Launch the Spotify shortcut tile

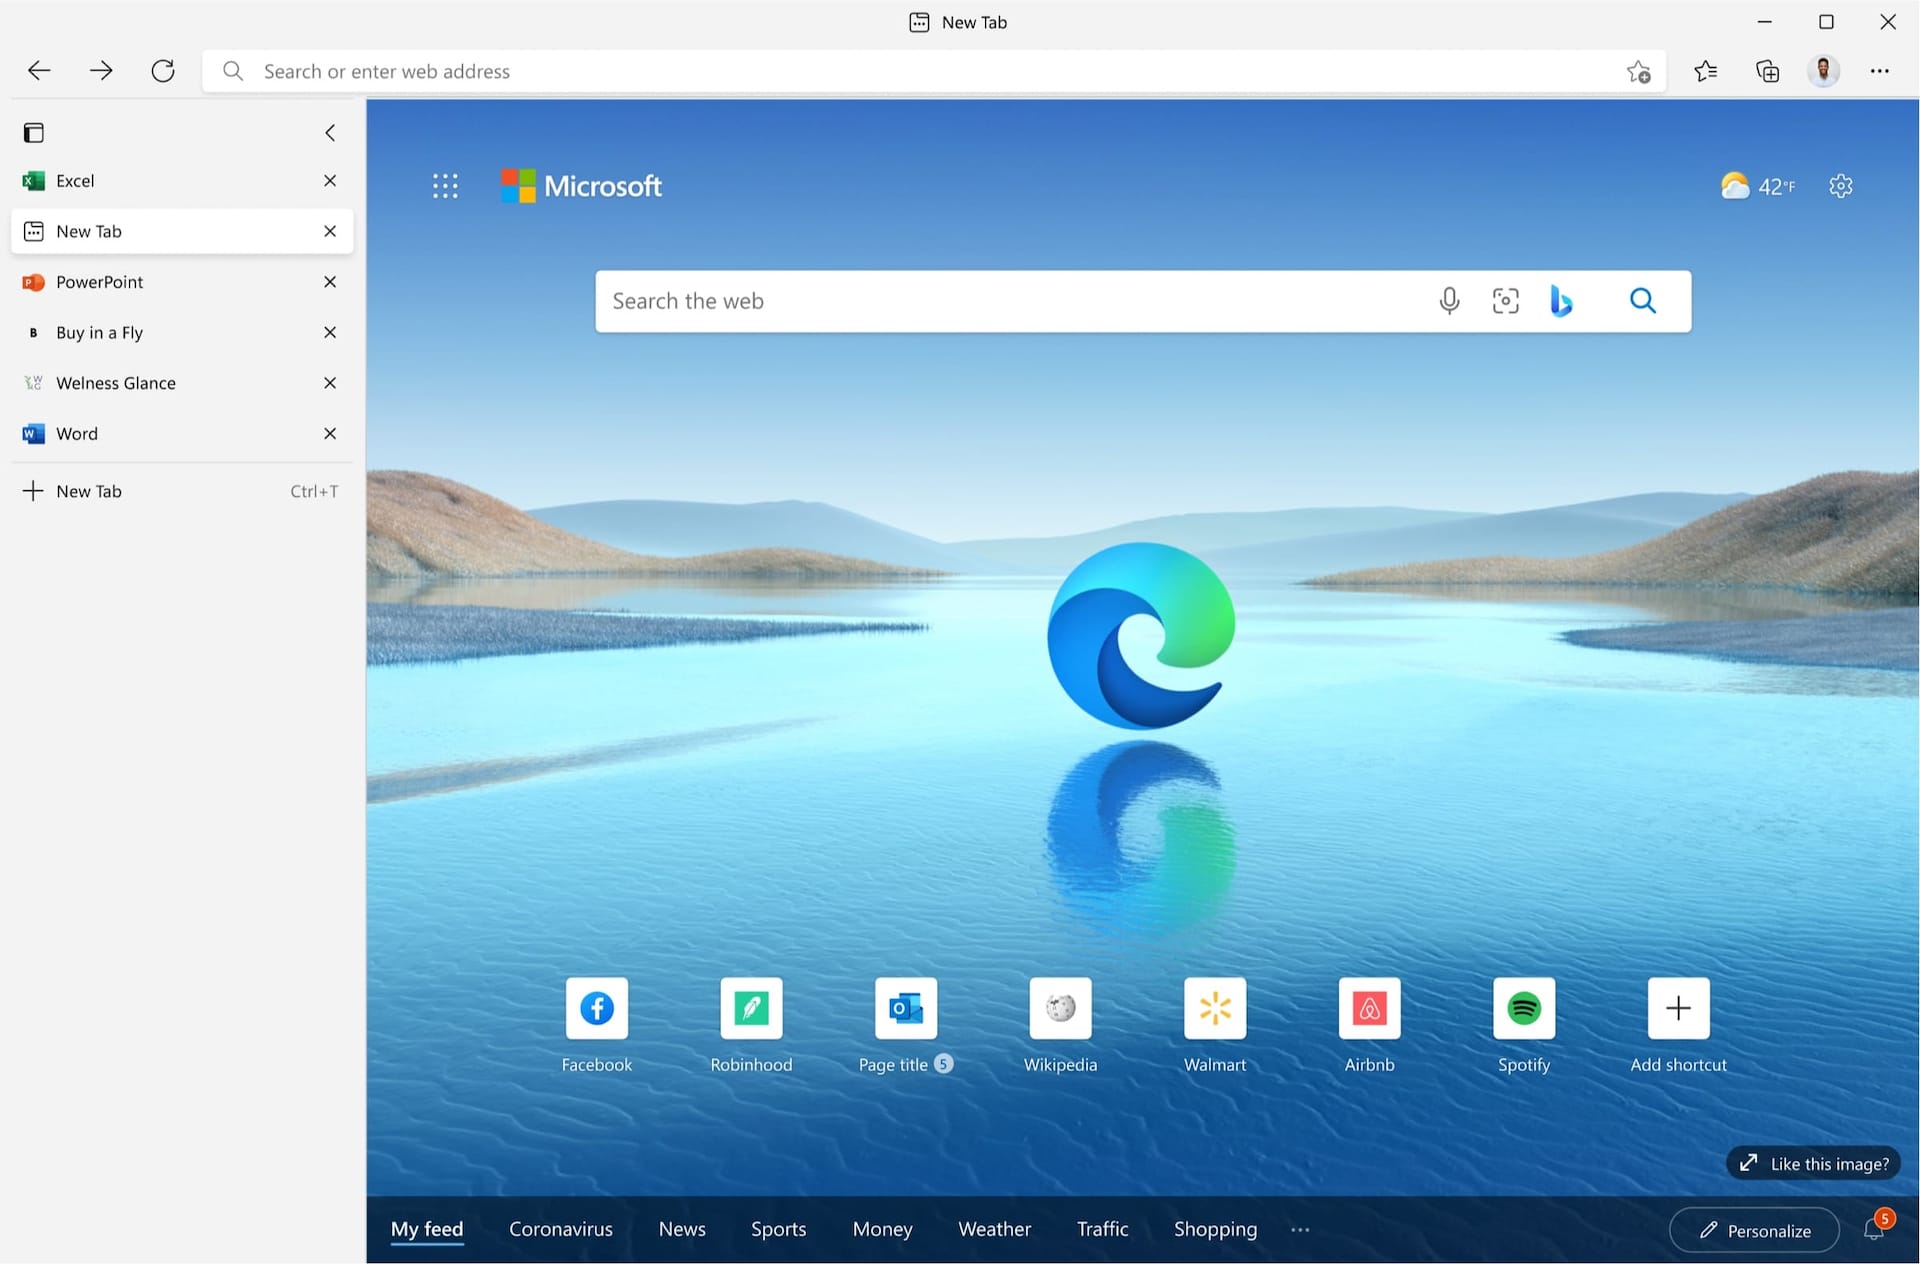click(1523, 1008)
